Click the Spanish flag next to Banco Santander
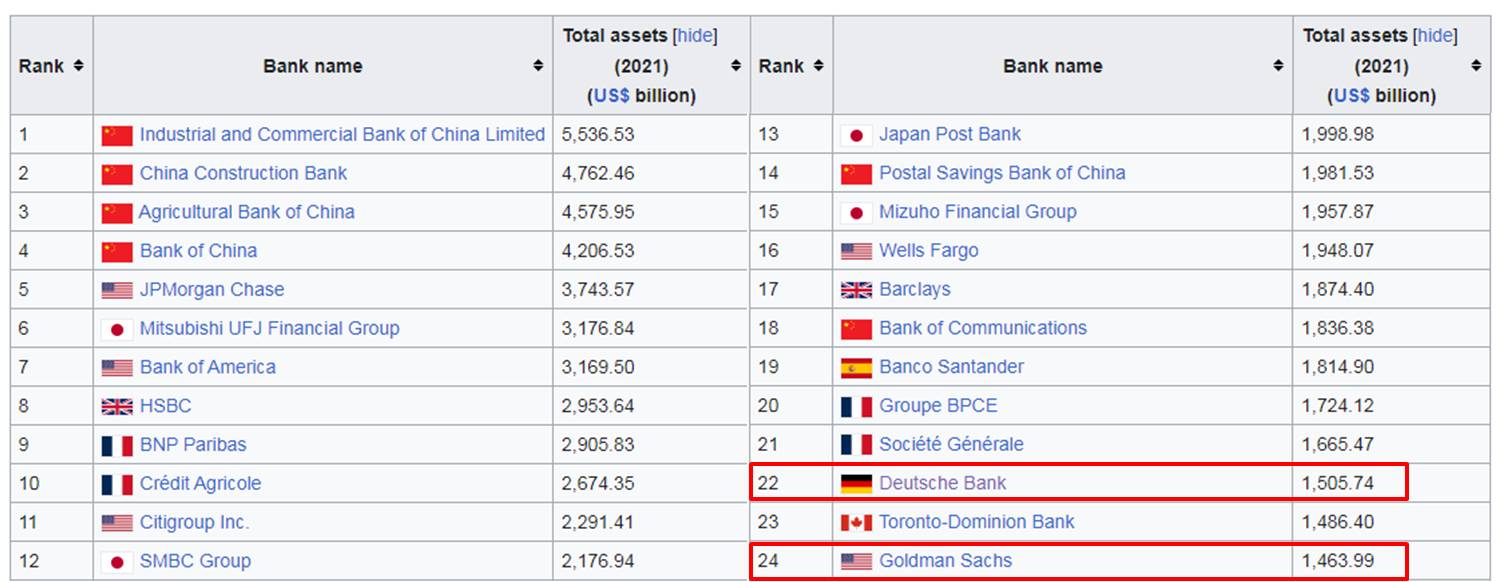 pyautogui.click(x=856, y=368)
